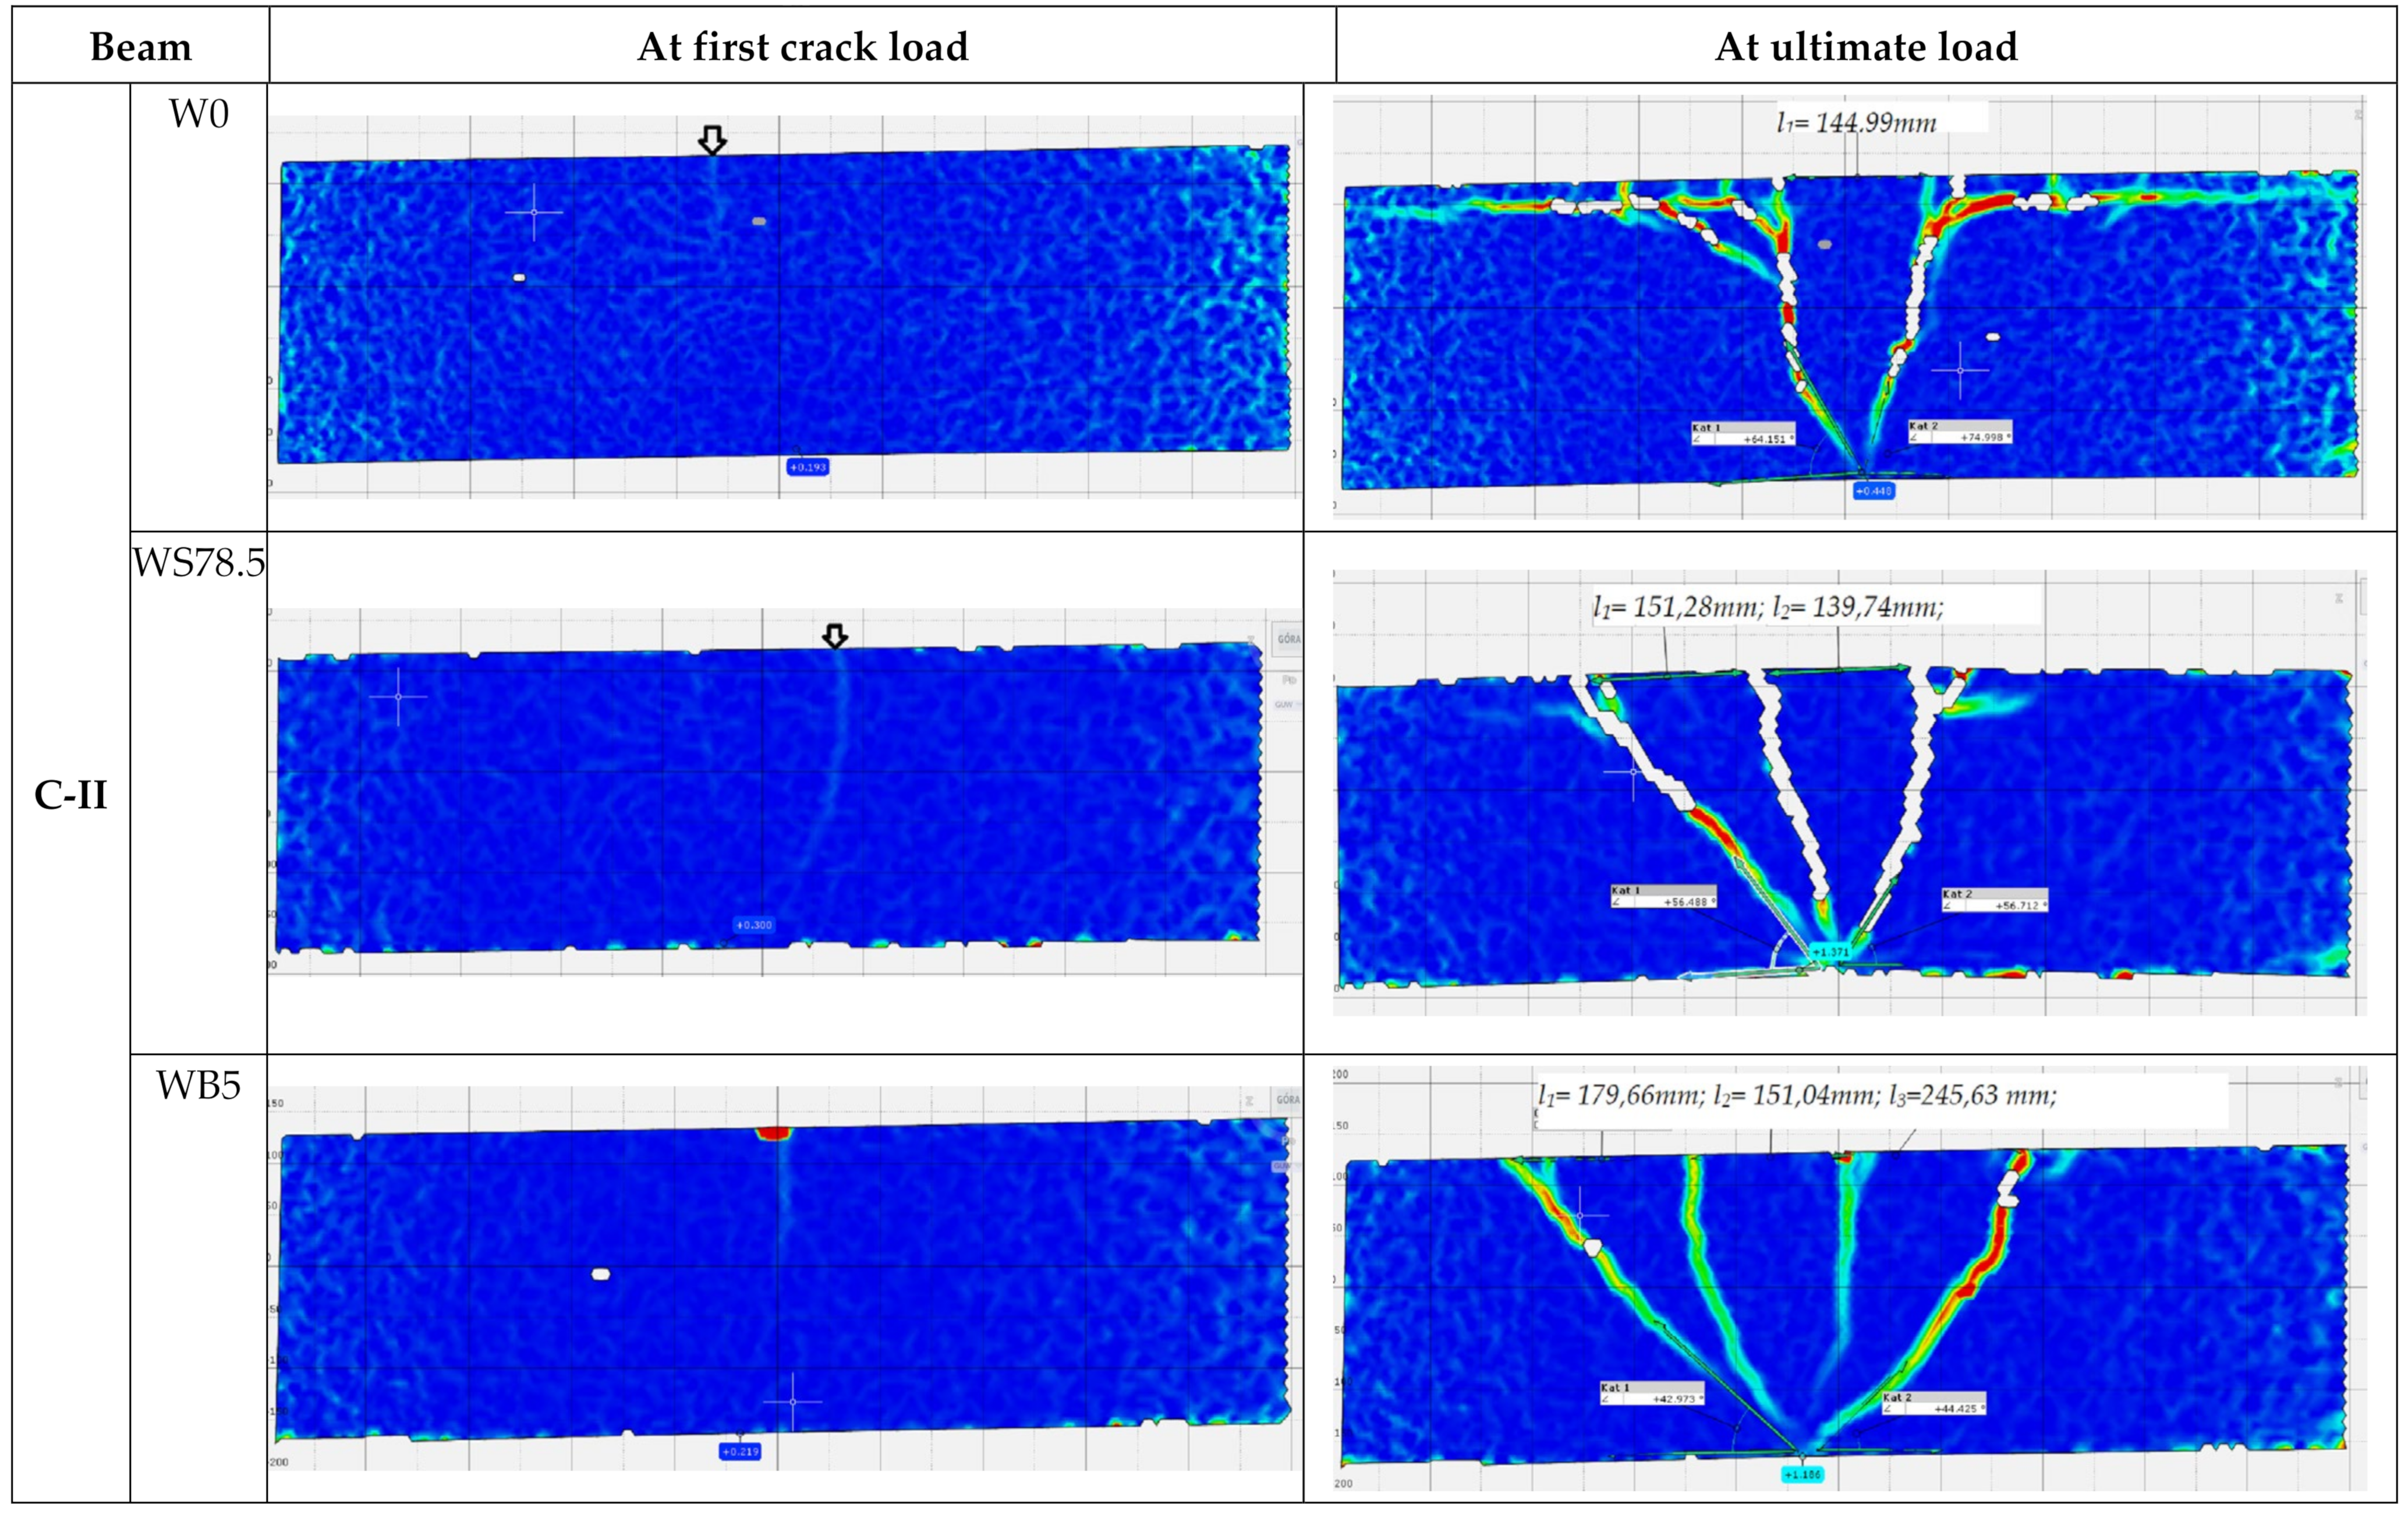Click the l1= 144.99mm annotation text
Screen dimensions: 2408x1518
click(x=1856, y=123)
